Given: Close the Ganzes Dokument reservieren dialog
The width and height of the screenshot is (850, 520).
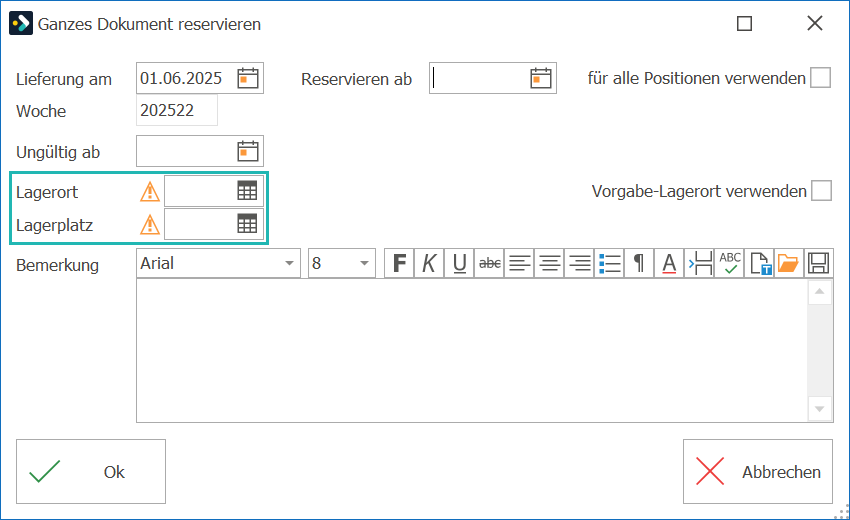Looking at the screenshot, I should tap(815, 23).
